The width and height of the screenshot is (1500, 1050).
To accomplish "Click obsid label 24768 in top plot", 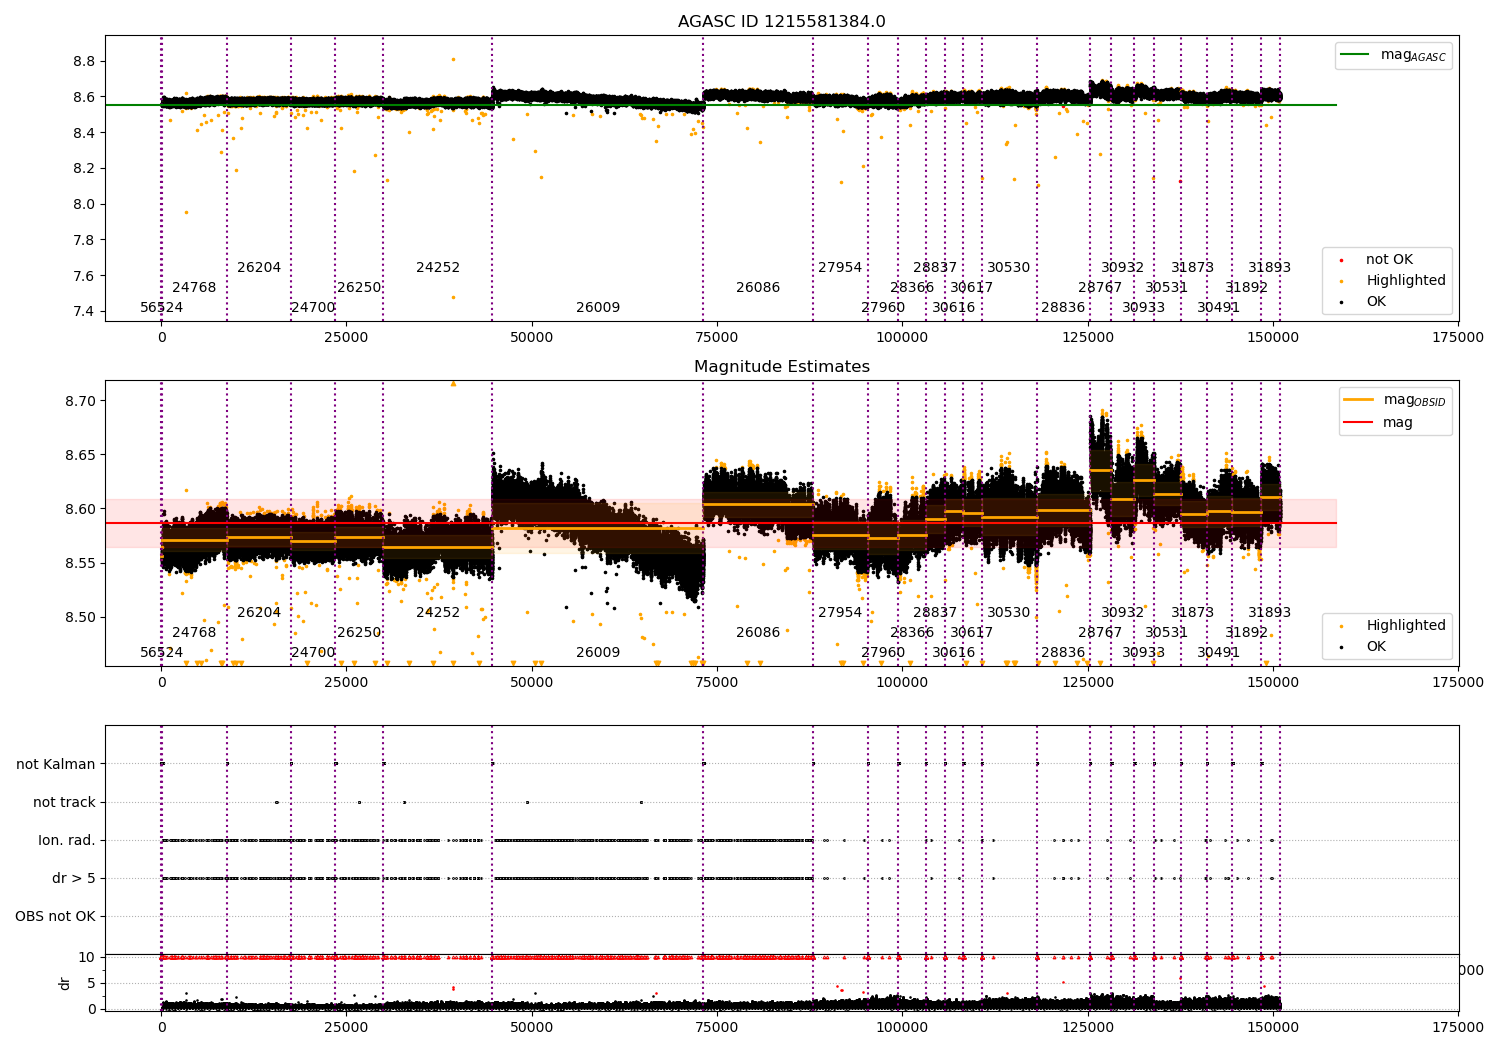I will [194, 287].
